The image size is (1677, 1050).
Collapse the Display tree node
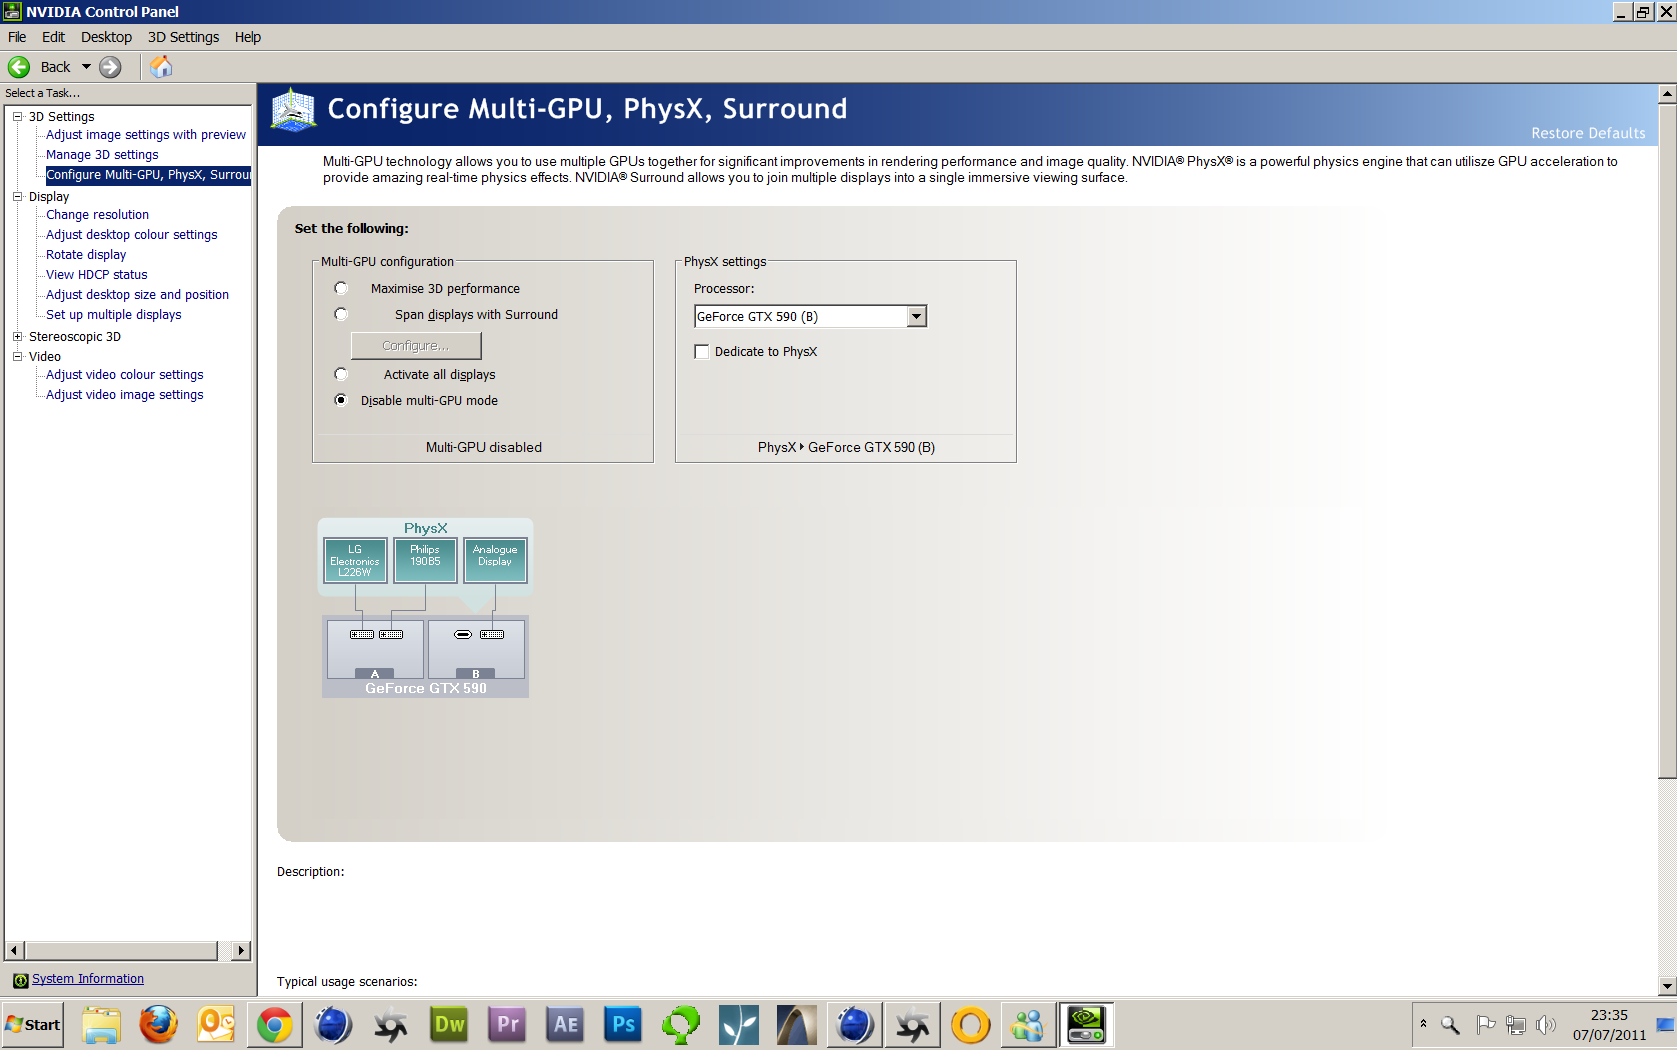[17, 197]
